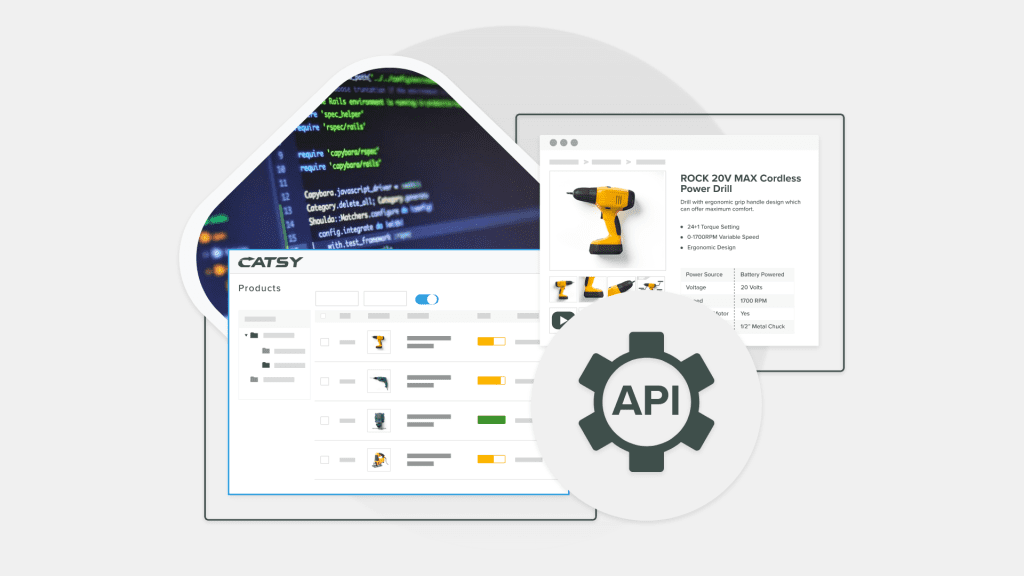Click the CATSY logo

click(x=269, y=262)
